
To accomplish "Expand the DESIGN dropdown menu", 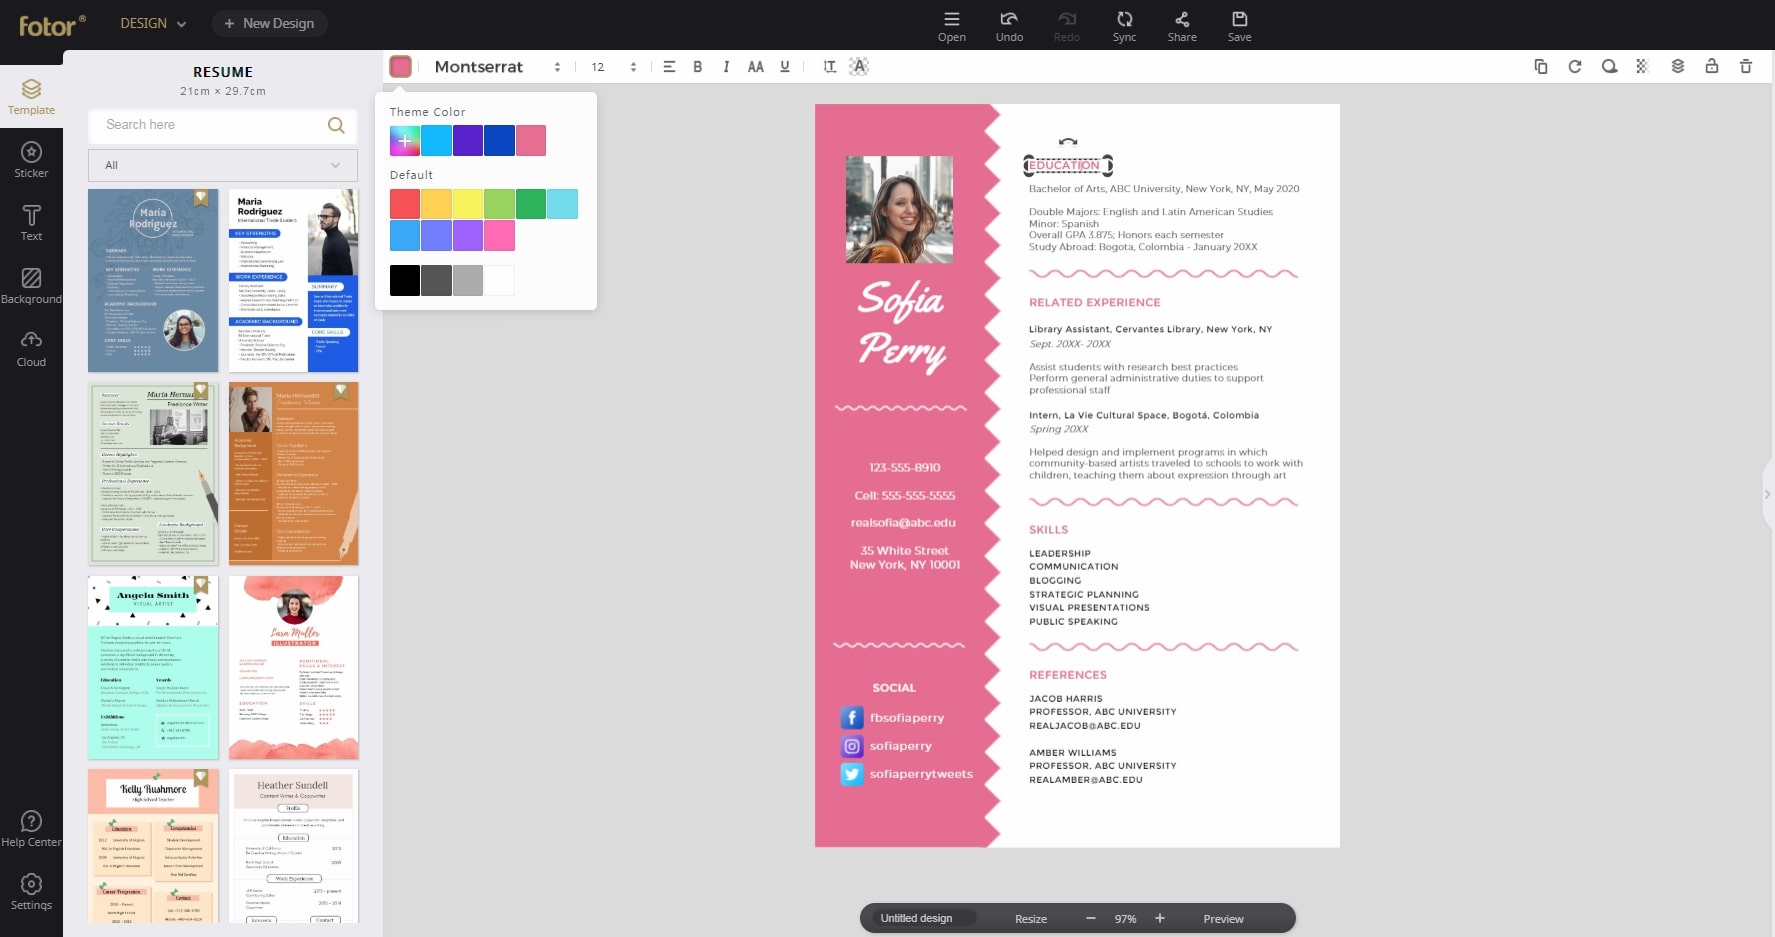I will point(153,23).
